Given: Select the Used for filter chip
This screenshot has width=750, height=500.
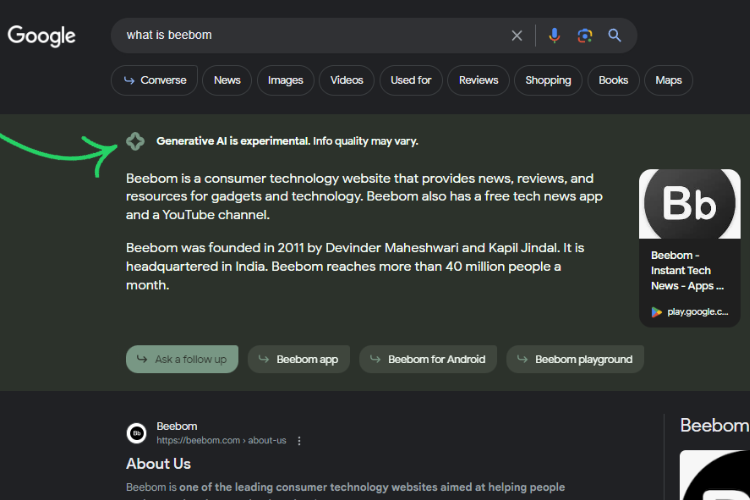Looking at the screenshot, I should (x=411, y=80).
